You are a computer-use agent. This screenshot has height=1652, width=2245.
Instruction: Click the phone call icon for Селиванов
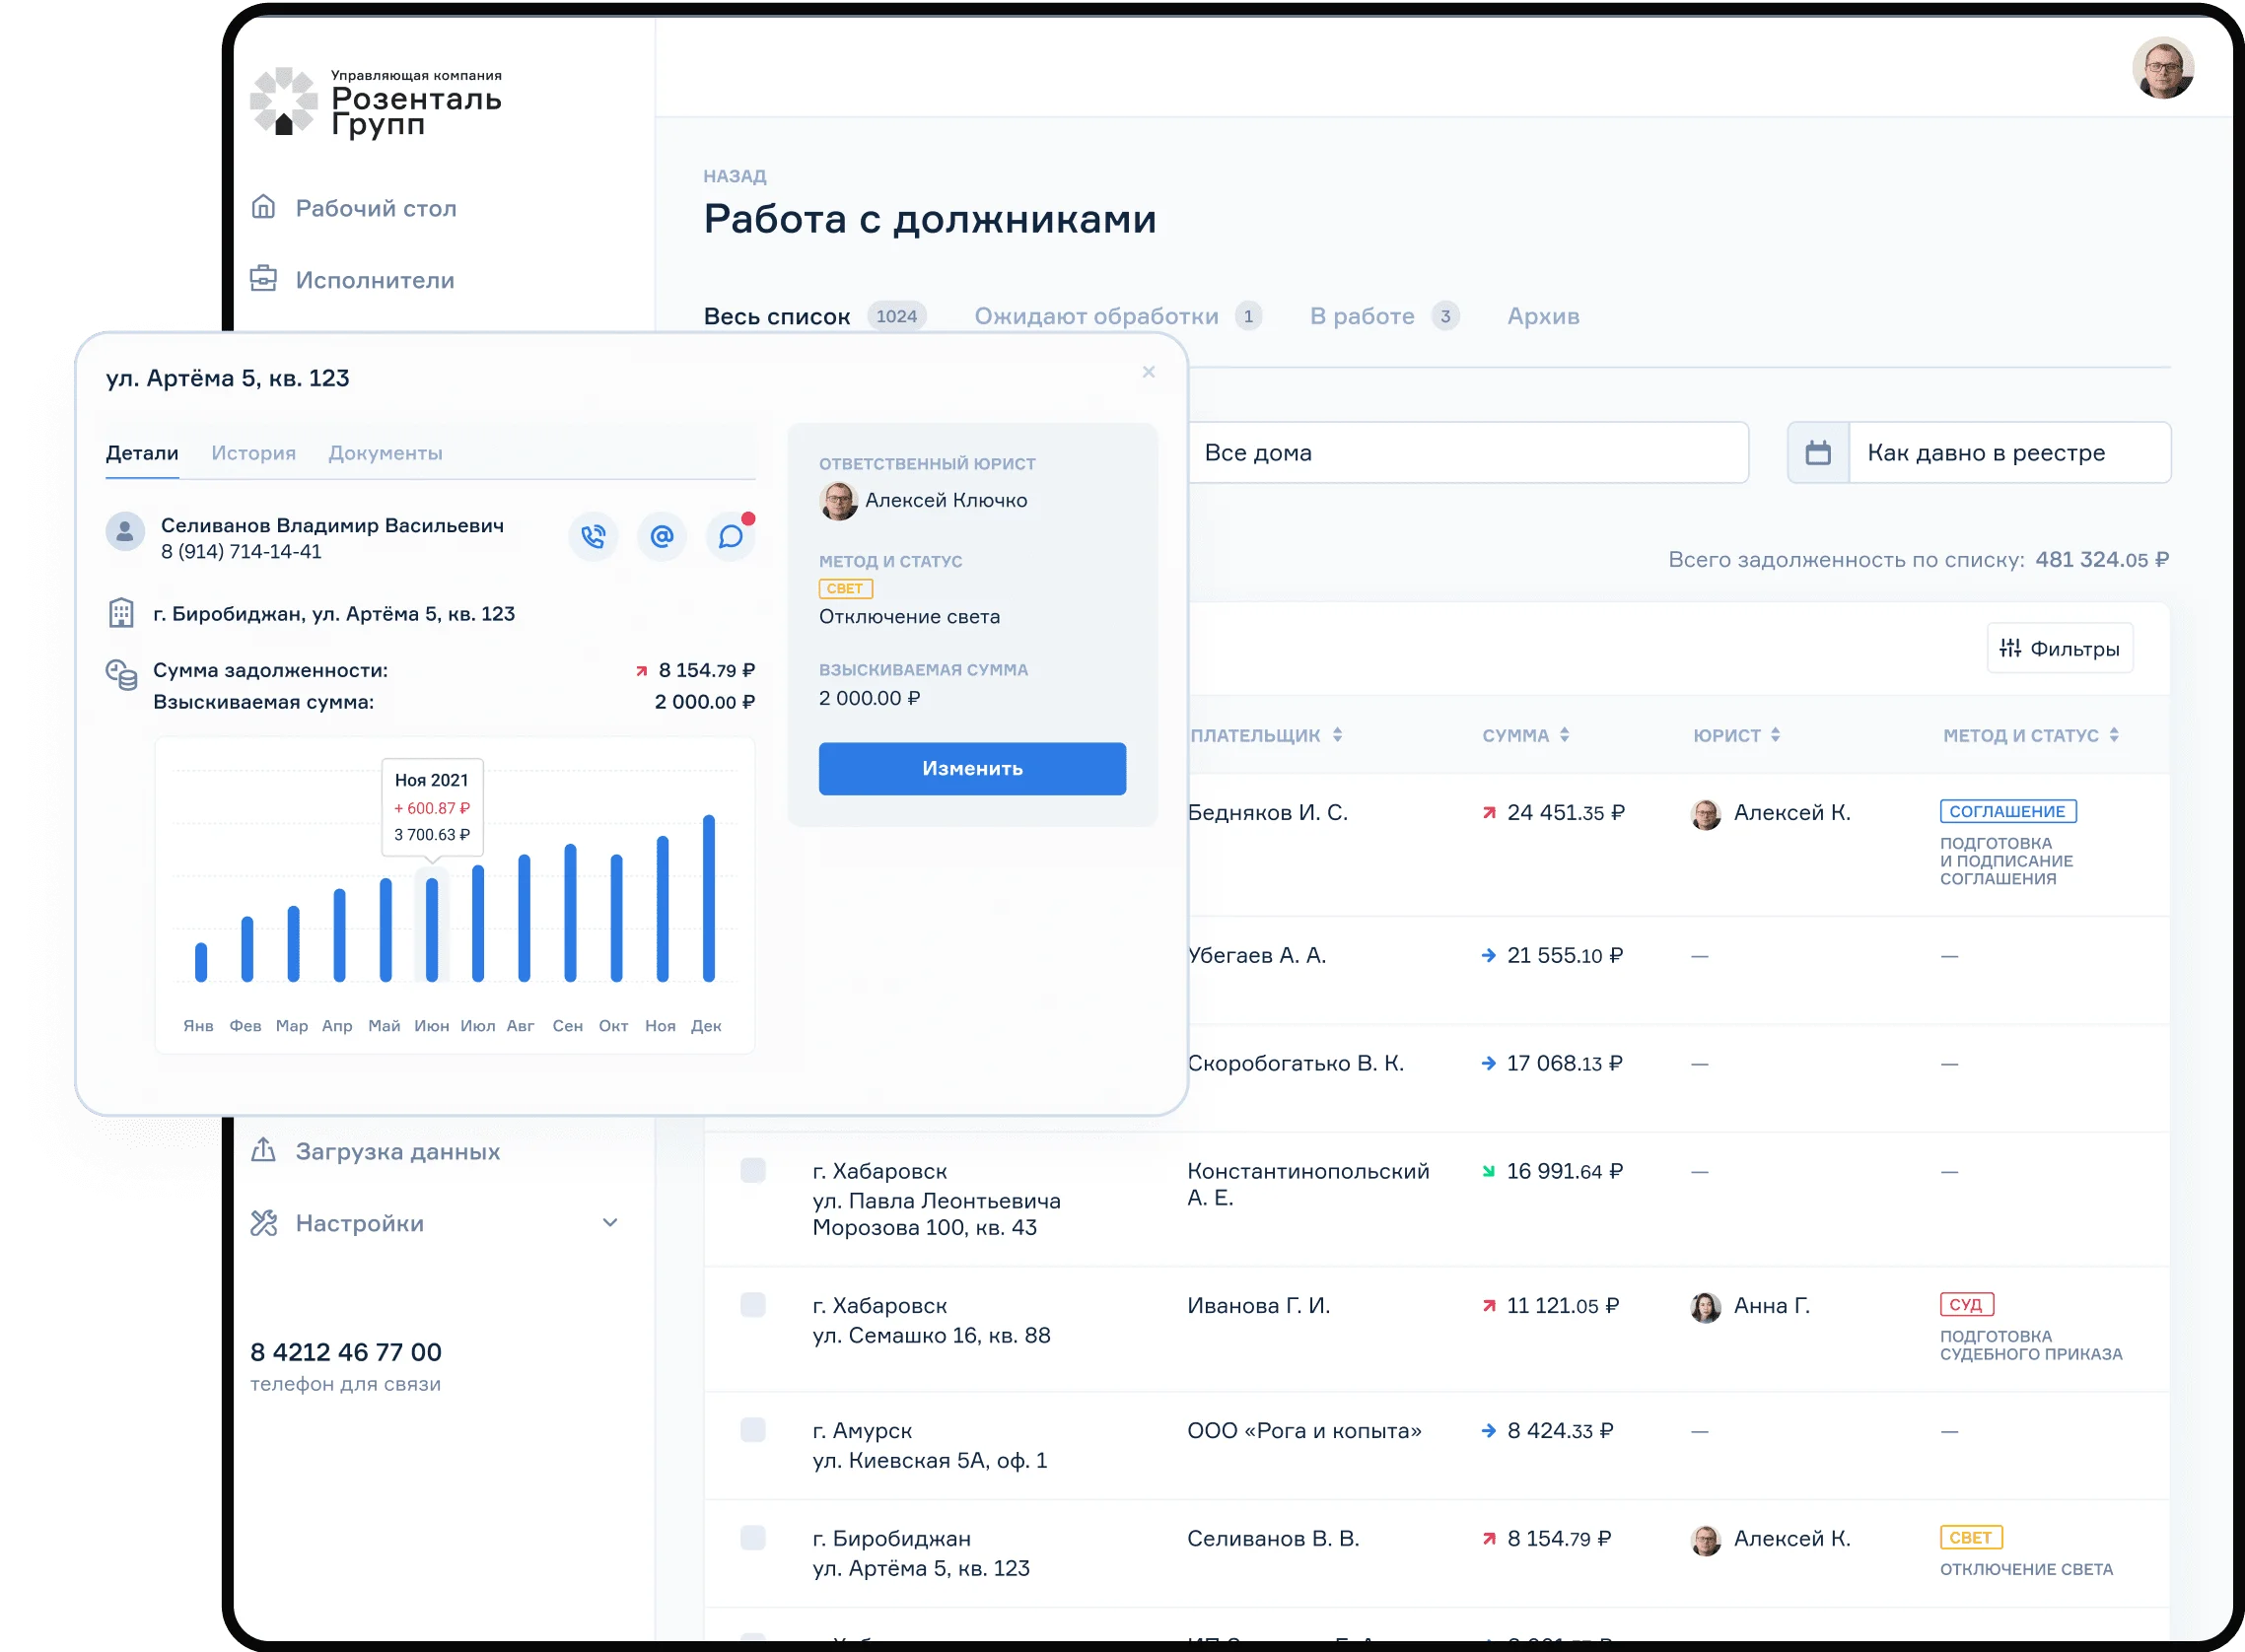[x=593, y=537]
